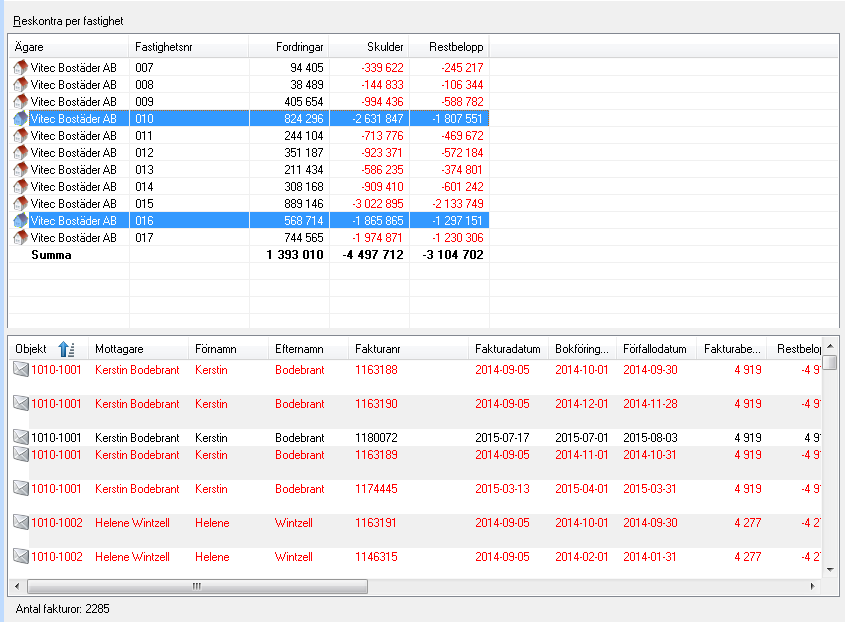
Task: Click Förfallodatum 2014-10-31
Action: pyautogui.click(x=650, y=454)
